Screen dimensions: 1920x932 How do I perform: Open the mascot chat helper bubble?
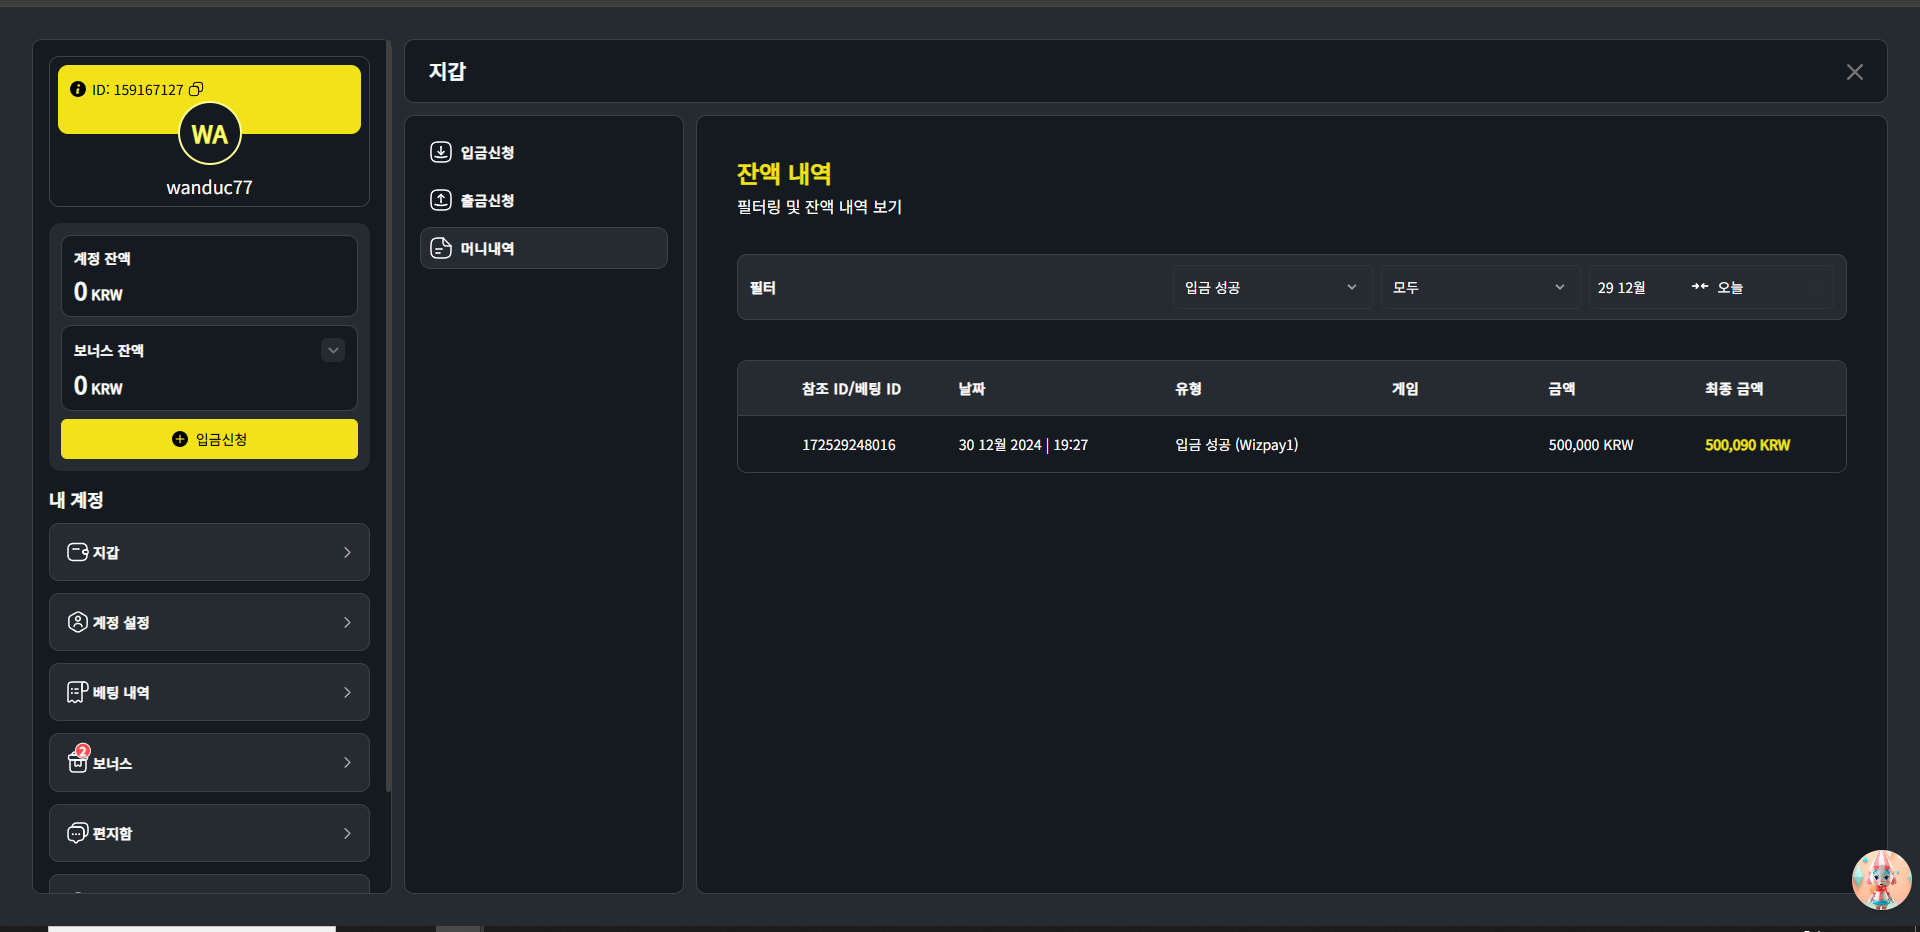pyautogui.click(x=1881, y=880)
